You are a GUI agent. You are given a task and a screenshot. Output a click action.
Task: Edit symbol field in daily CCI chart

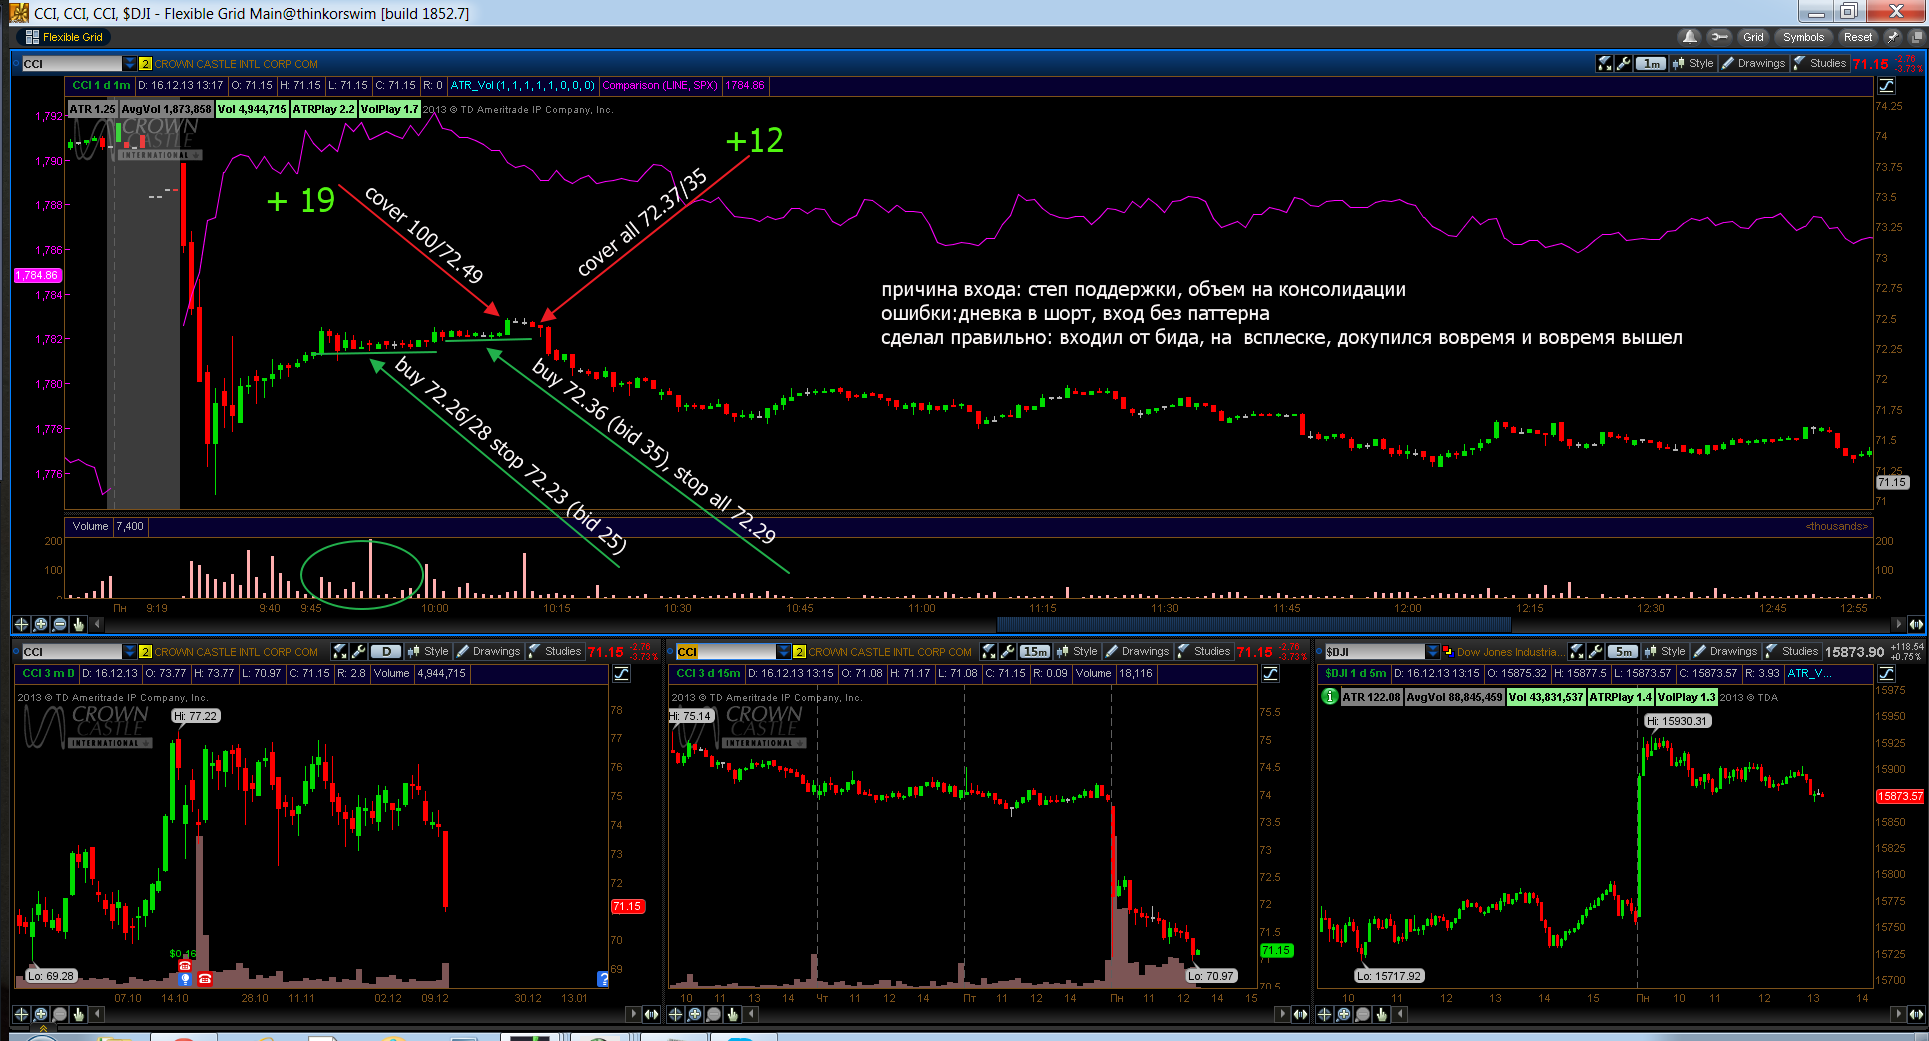(70, 651)
